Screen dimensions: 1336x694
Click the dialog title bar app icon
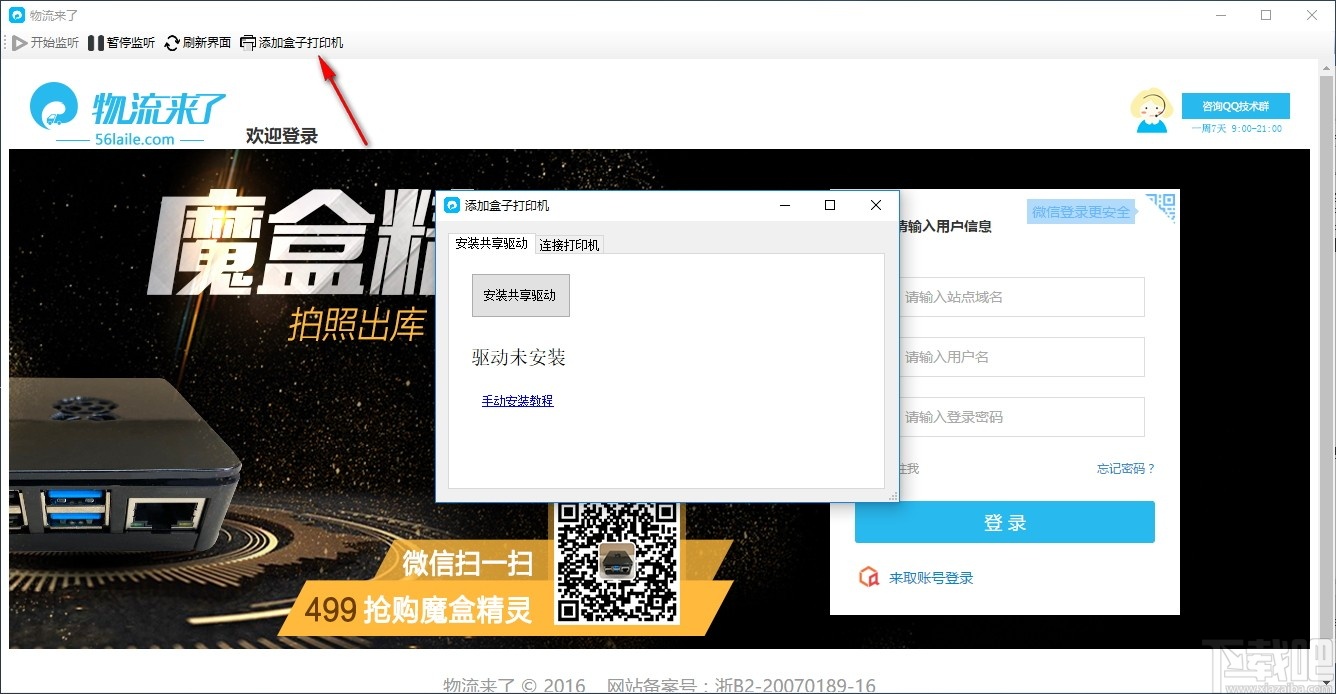[x=452, y=205]
